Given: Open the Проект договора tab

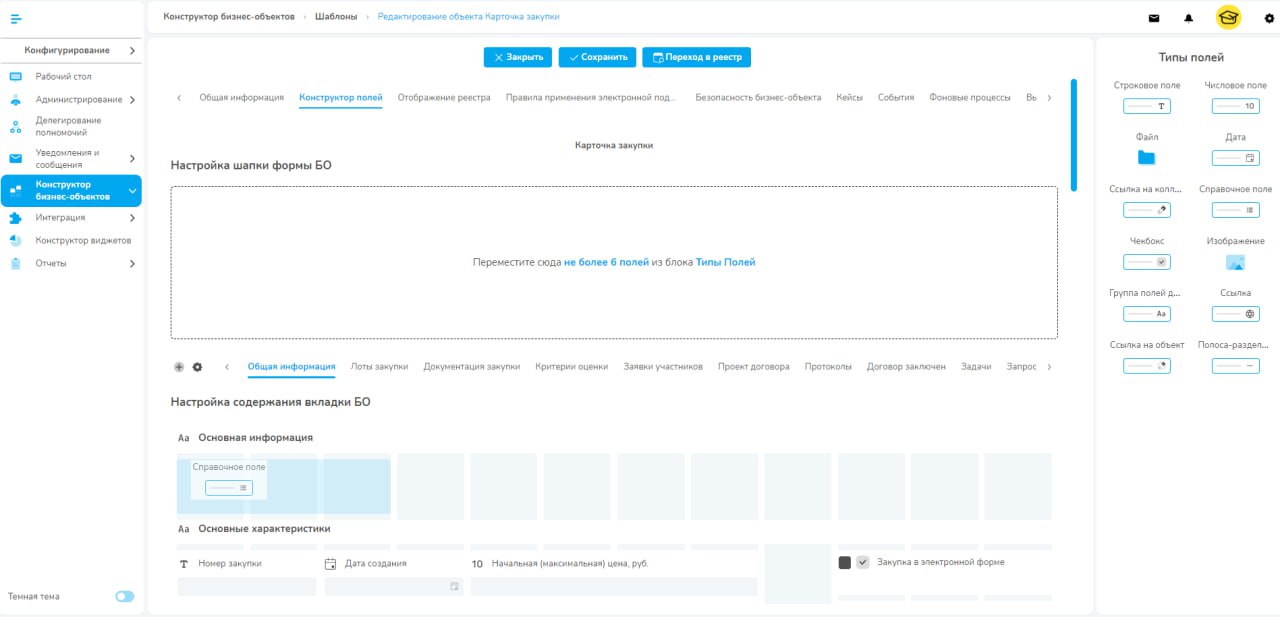Looking at the screenshot, I should click(x=754, y=367).
